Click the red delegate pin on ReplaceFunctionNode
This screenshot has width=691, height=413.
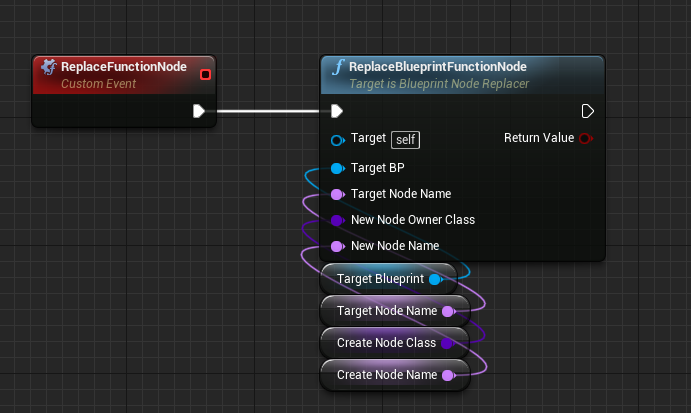tap(205, 74)
